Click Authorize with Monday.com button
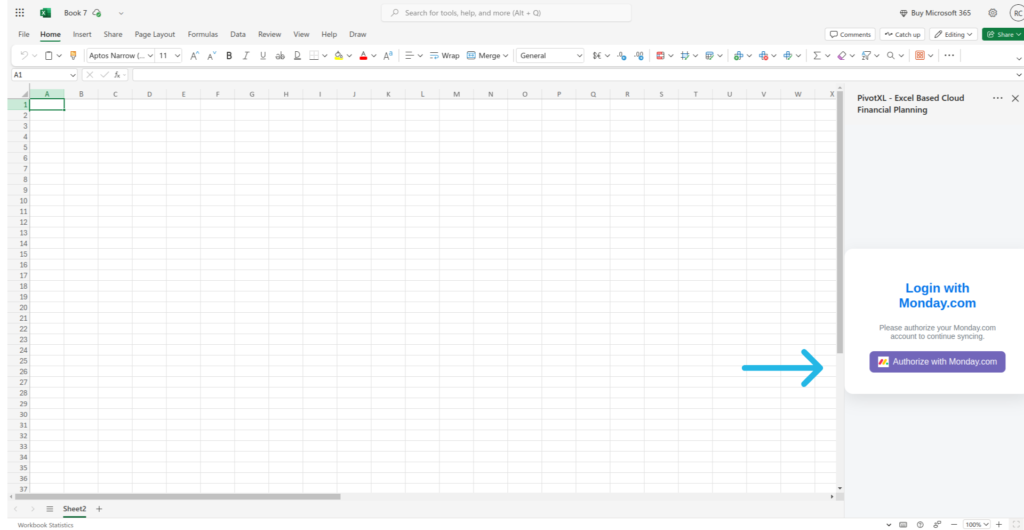 click(937, 362)
